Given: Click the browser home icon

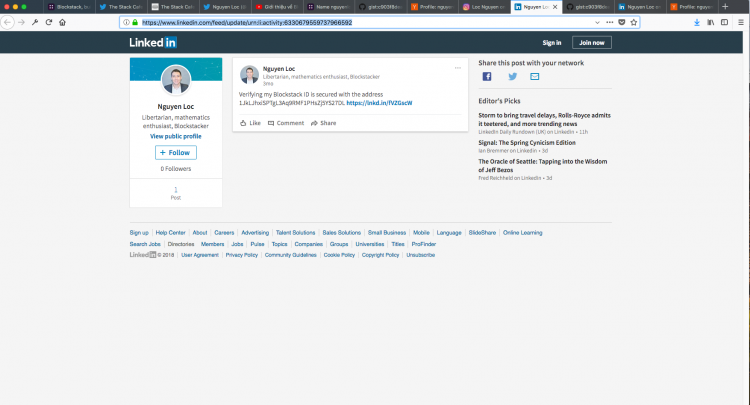Looking at the screenshot, I should (63, 22).
